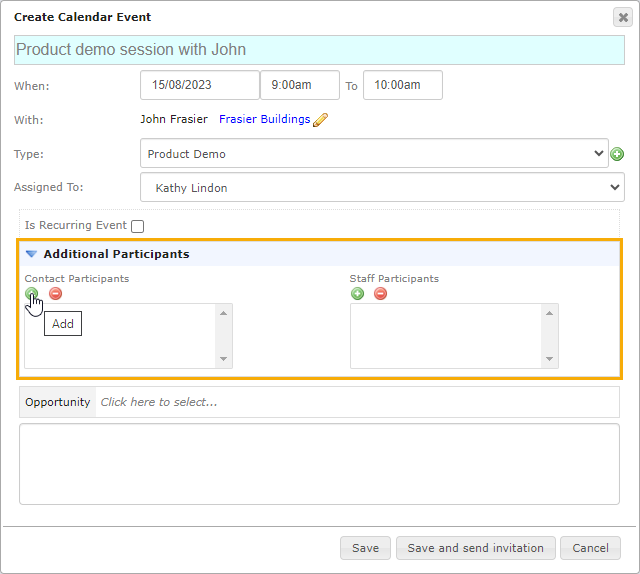The height and width of the screenshot is (574, 640).
Task: Add a new event type with green plus
Action: coord(617,154)
